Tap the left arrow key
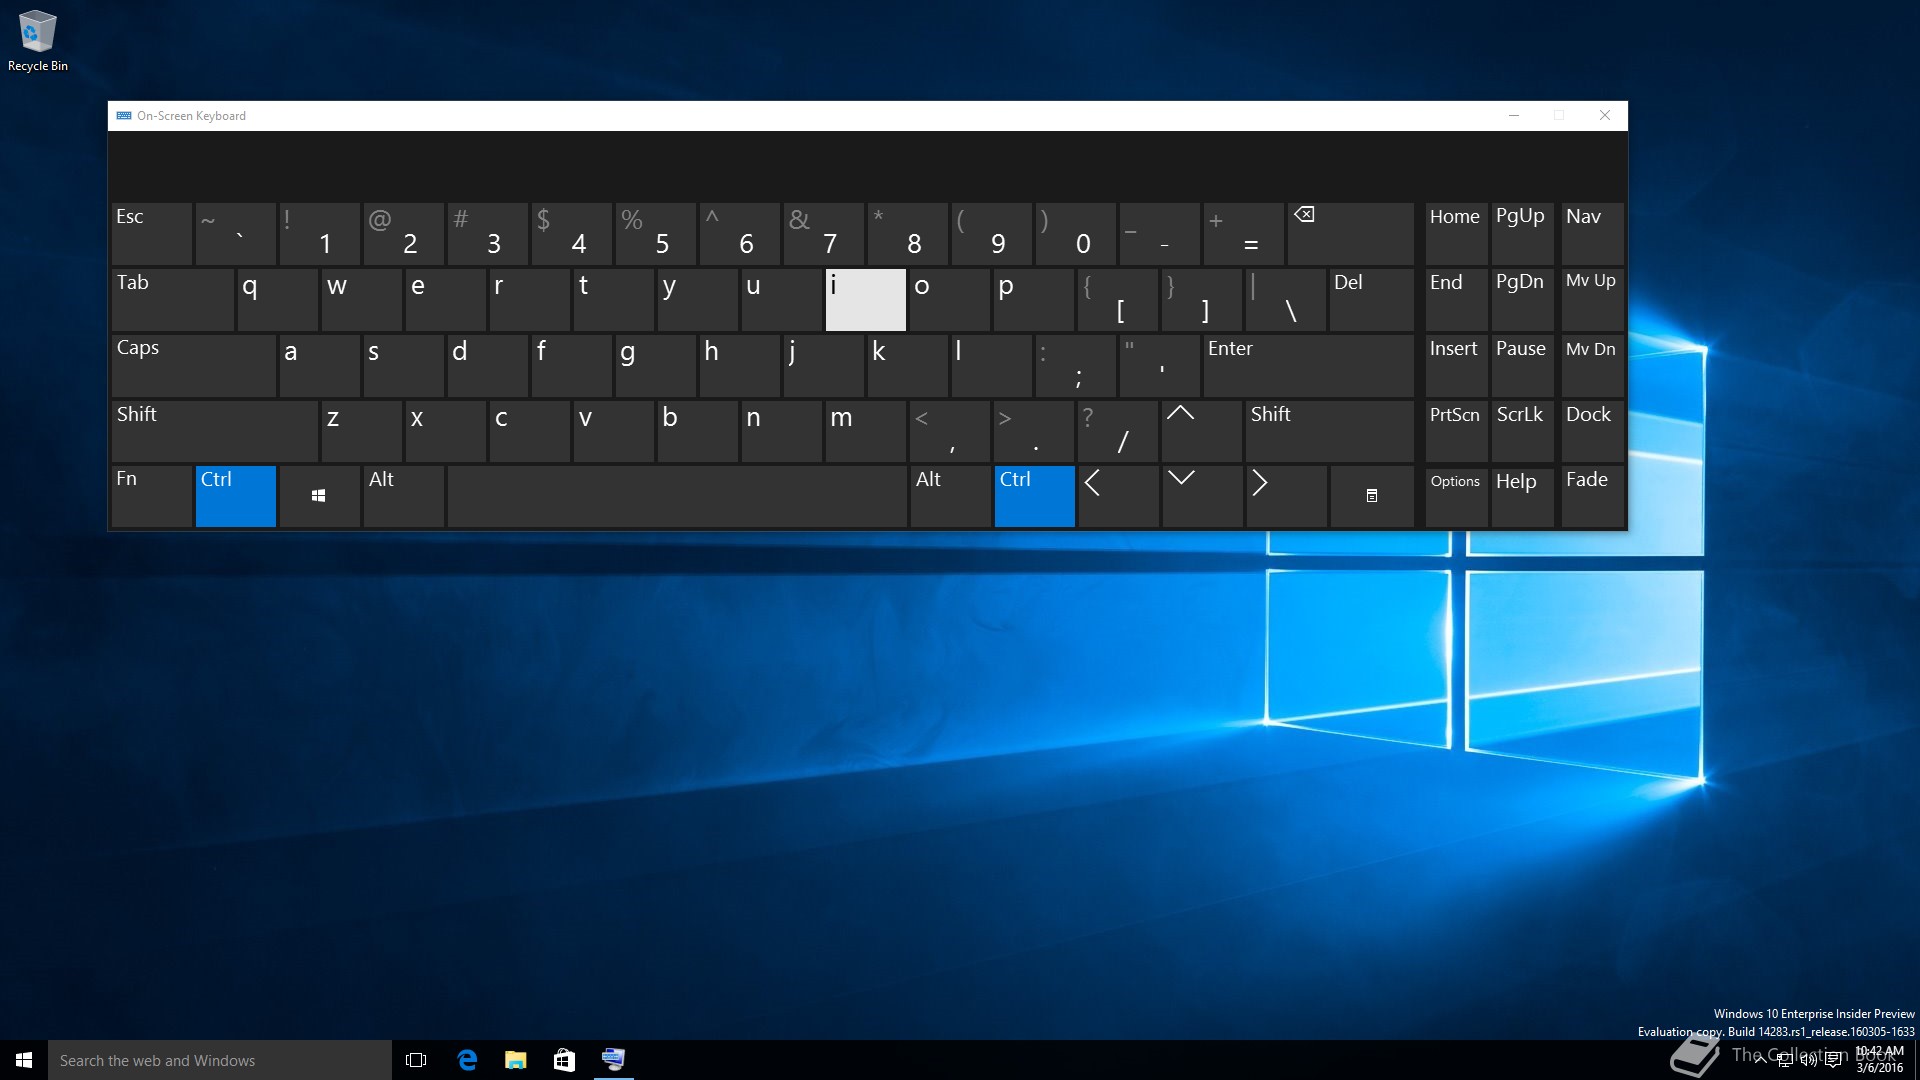Image resolution: width=1920 pixels, height=1080 pixels. pyautogui.click(x=1119, y=496)
